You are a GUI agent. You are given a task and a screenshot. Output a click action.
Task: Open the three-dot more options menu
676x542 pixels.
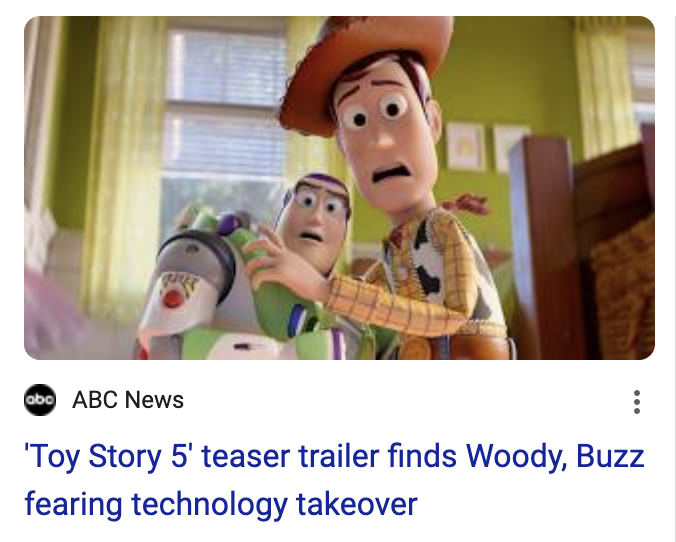(x=637, y=402)
